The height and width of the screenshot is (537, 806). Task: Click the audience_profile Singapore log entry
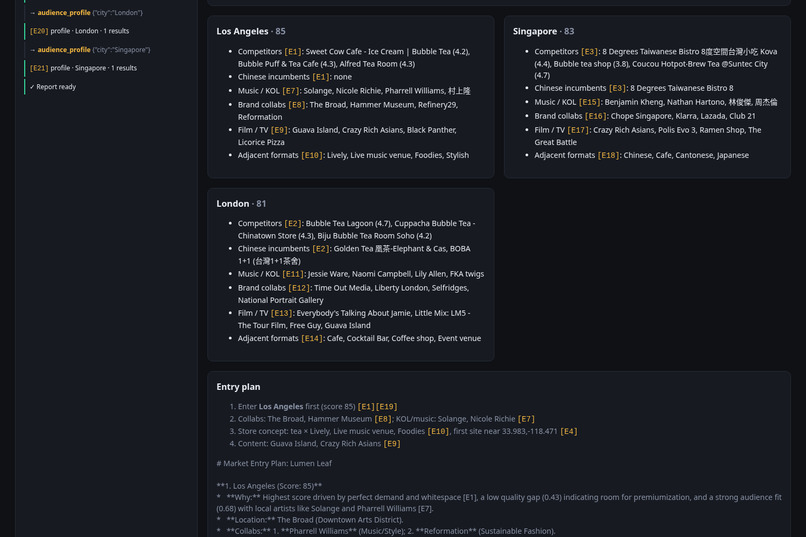pos(90,50)
